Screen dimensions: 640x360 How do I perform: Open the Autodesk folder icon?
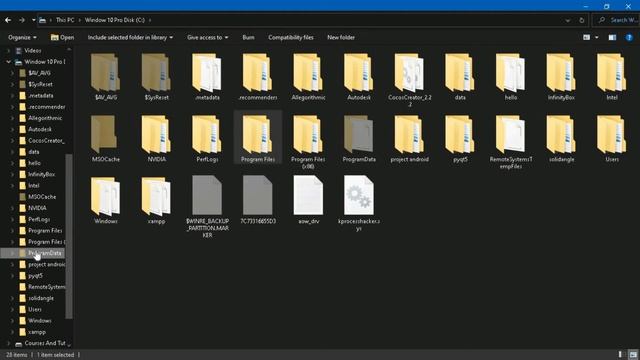[x=359, y=73]
